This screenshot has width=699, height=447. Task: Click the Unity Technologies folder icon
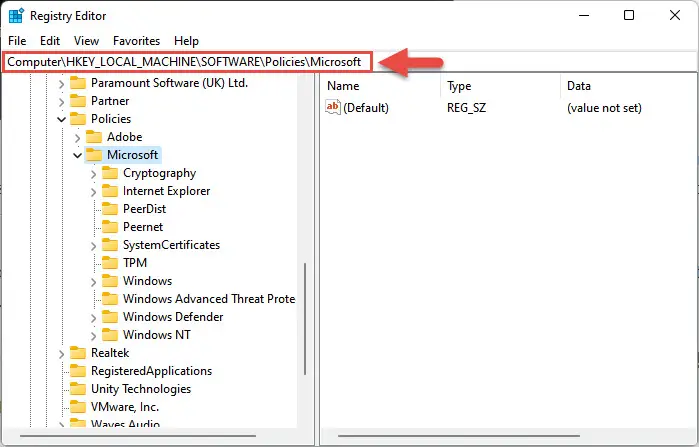click(x=78, y=388)
